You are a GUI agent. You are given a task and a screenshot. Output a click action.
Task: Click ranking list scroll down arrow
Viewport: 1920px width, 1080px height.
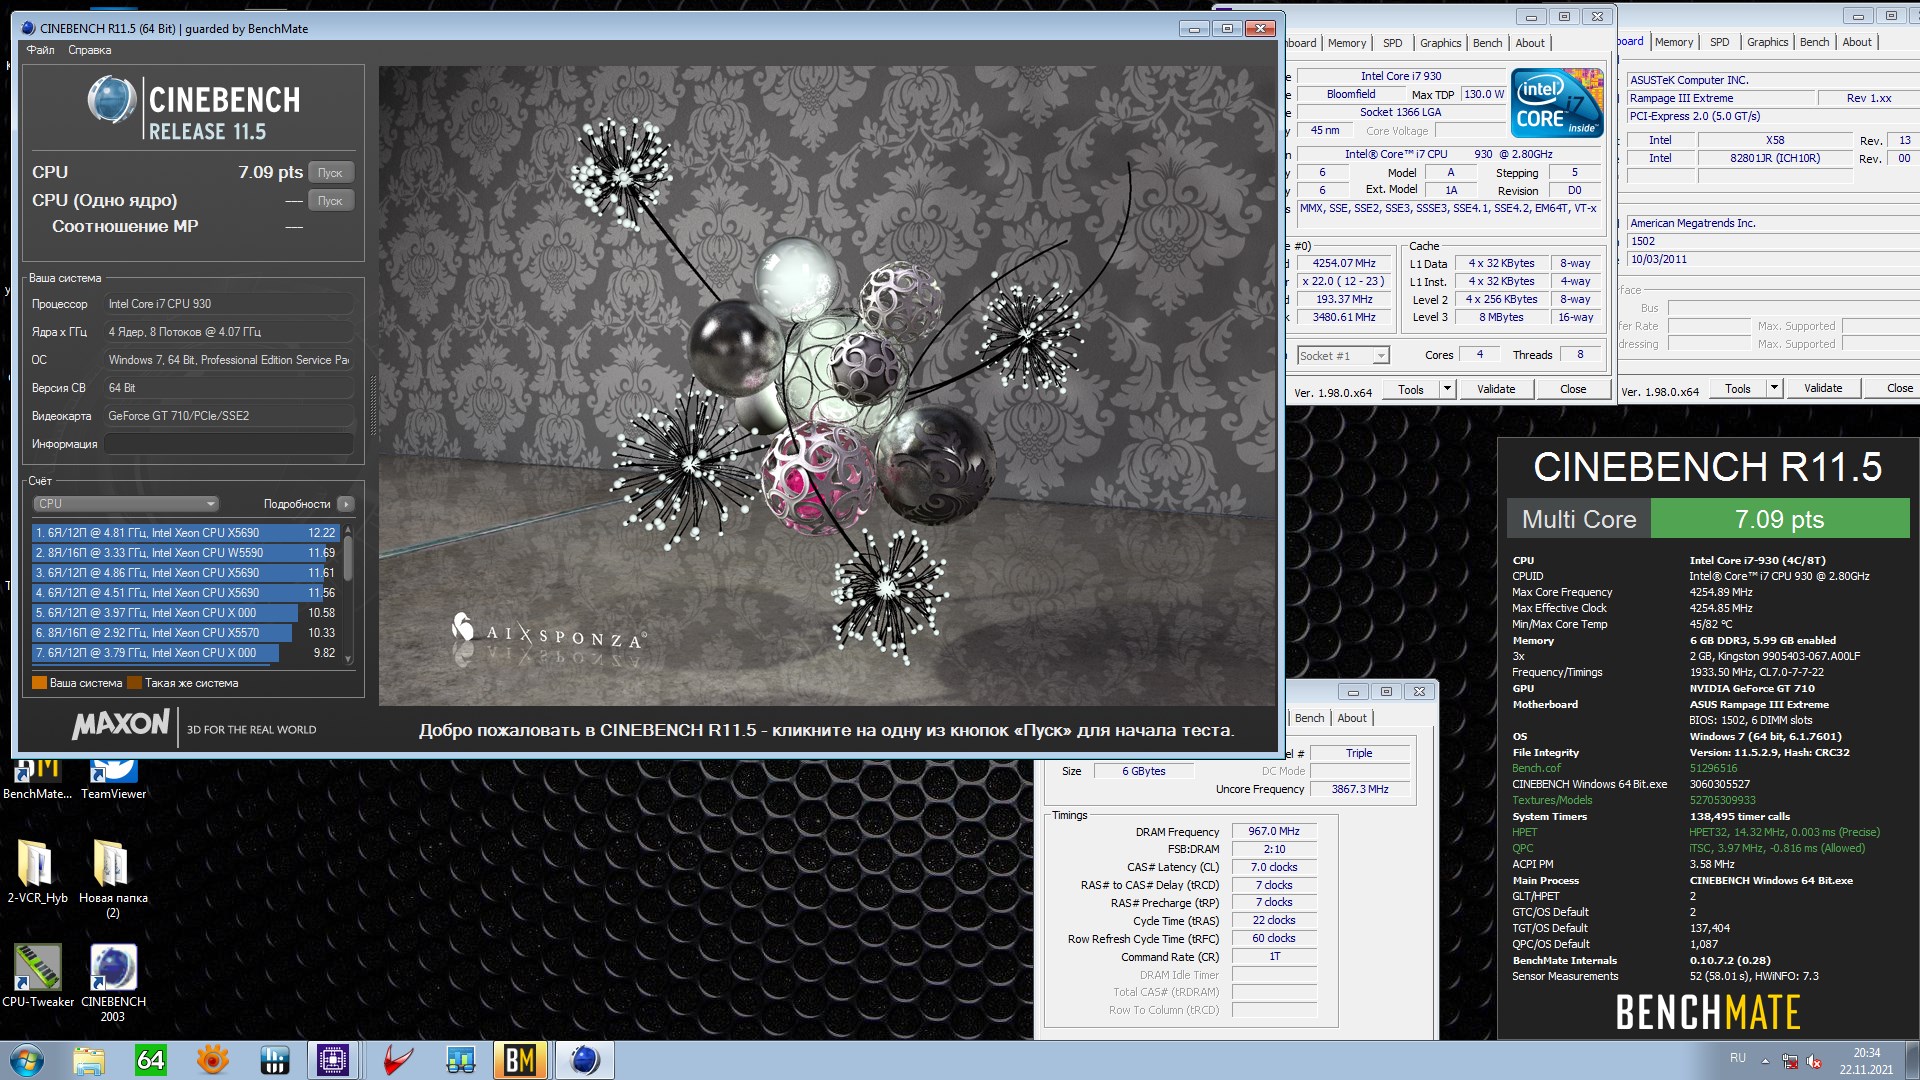pyautogui.click(x=348, y=658)
